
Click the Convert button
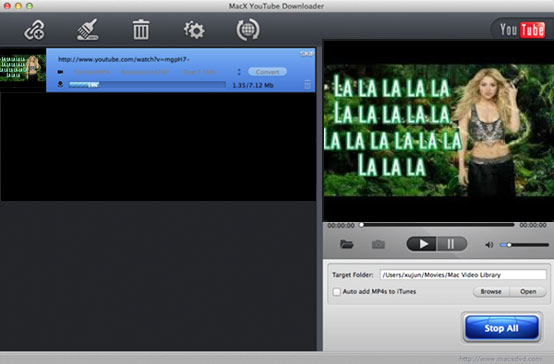pos(267,72)
